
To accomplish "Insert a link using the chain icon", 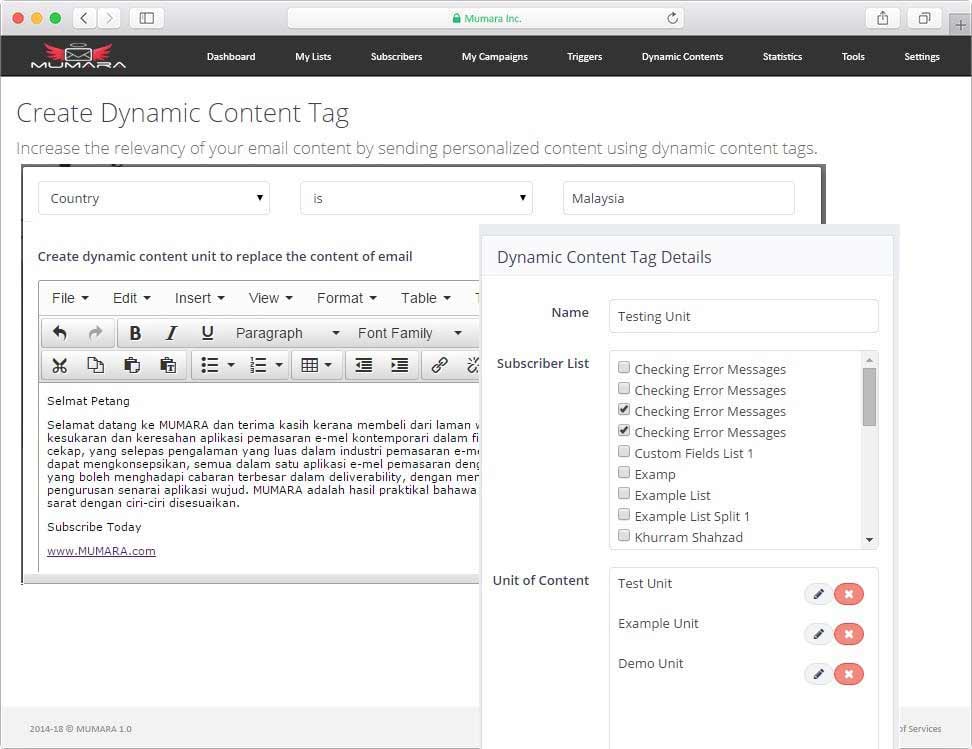I will pos(439,365).
